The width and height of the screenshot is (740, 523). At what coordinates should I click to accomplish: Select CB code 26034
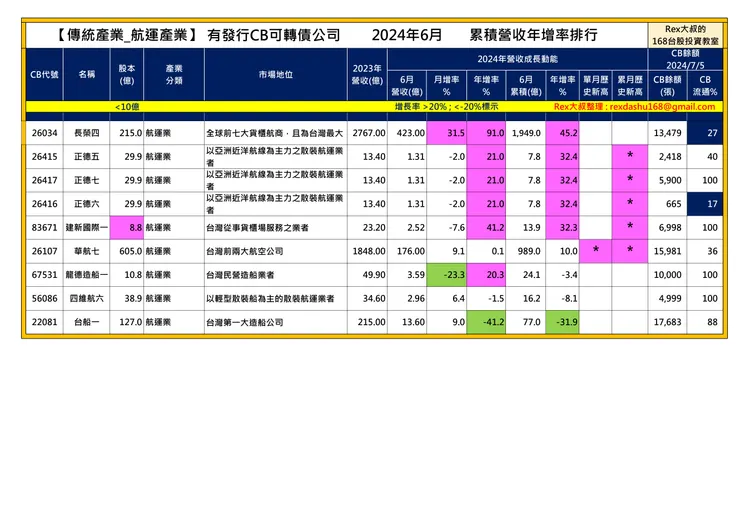44,133
